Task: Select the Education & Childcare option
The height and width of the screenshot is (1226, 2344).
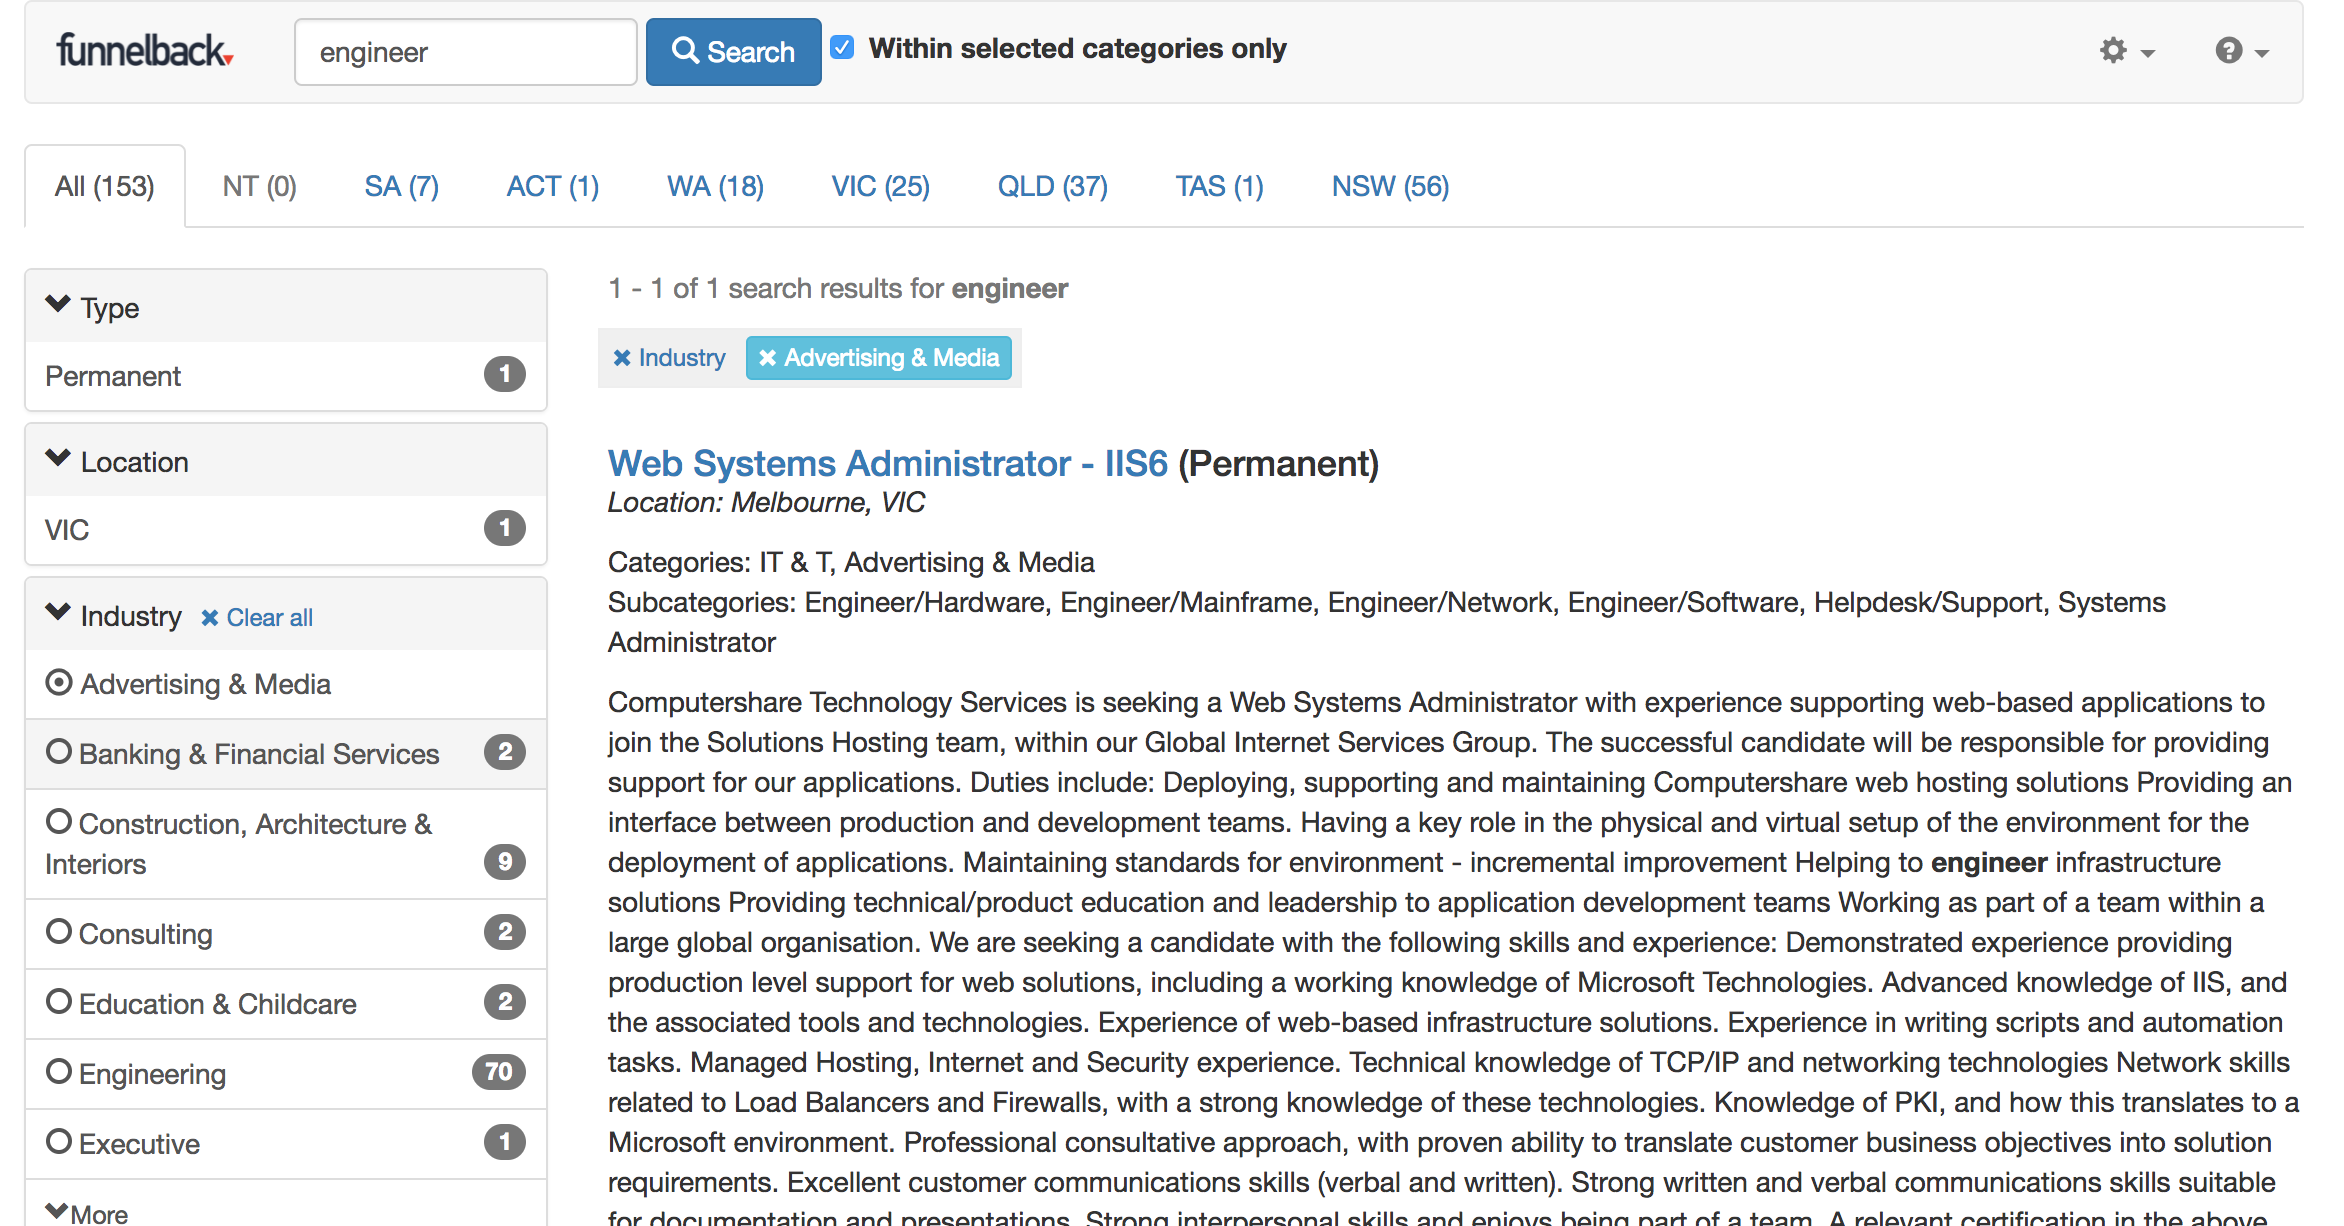Action: 59,1002
